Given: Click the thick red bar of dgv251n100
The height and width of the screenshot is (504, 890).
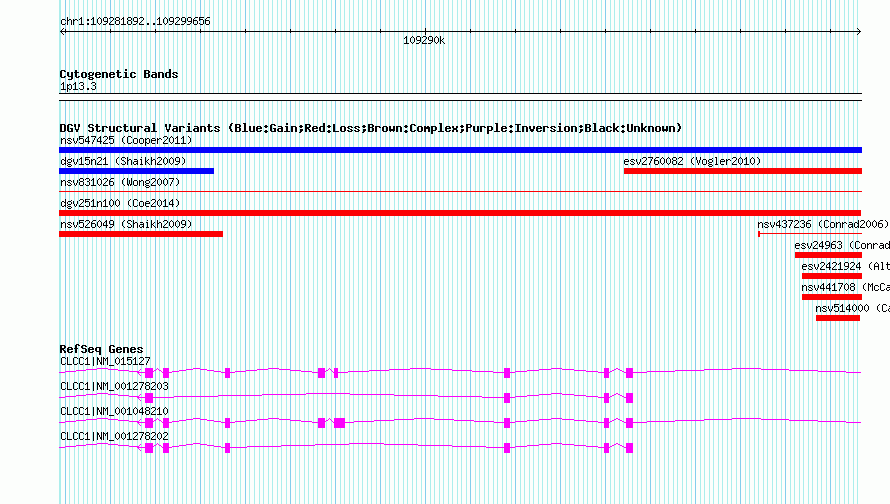Looking at the screenshot, I should [x=460, y=213].
